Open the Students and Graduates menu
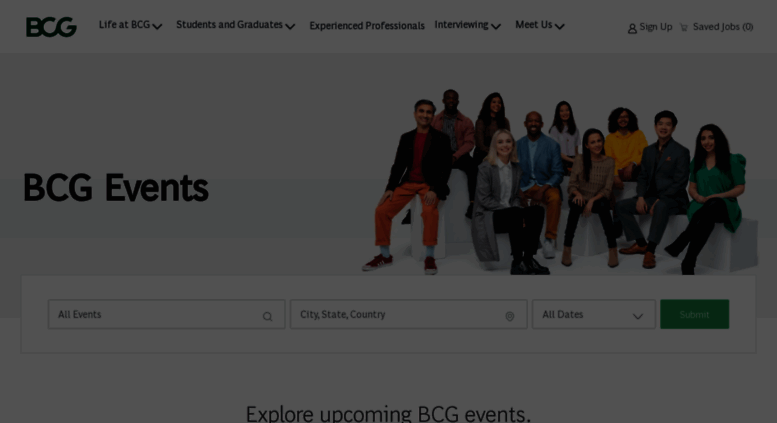The width and height of the screenshot is (777, 423). [229, 25]
